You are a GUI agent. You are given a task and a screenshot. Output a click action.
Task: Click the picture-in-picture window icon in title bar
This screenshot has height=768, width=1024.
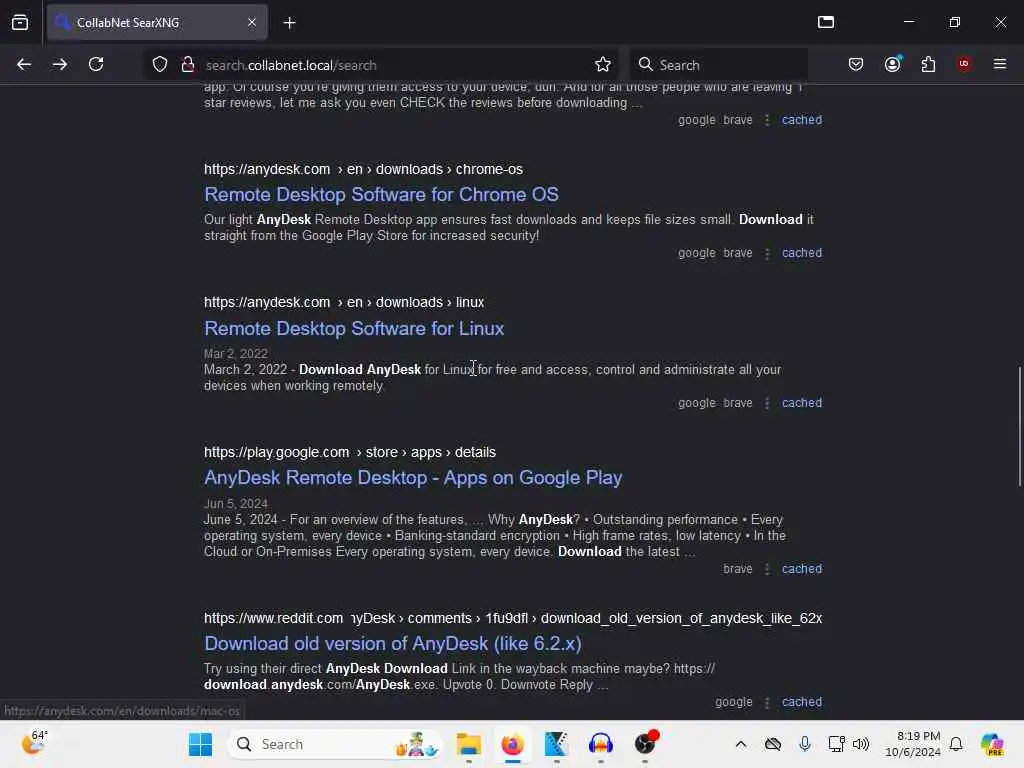click(x=825, y=22)
